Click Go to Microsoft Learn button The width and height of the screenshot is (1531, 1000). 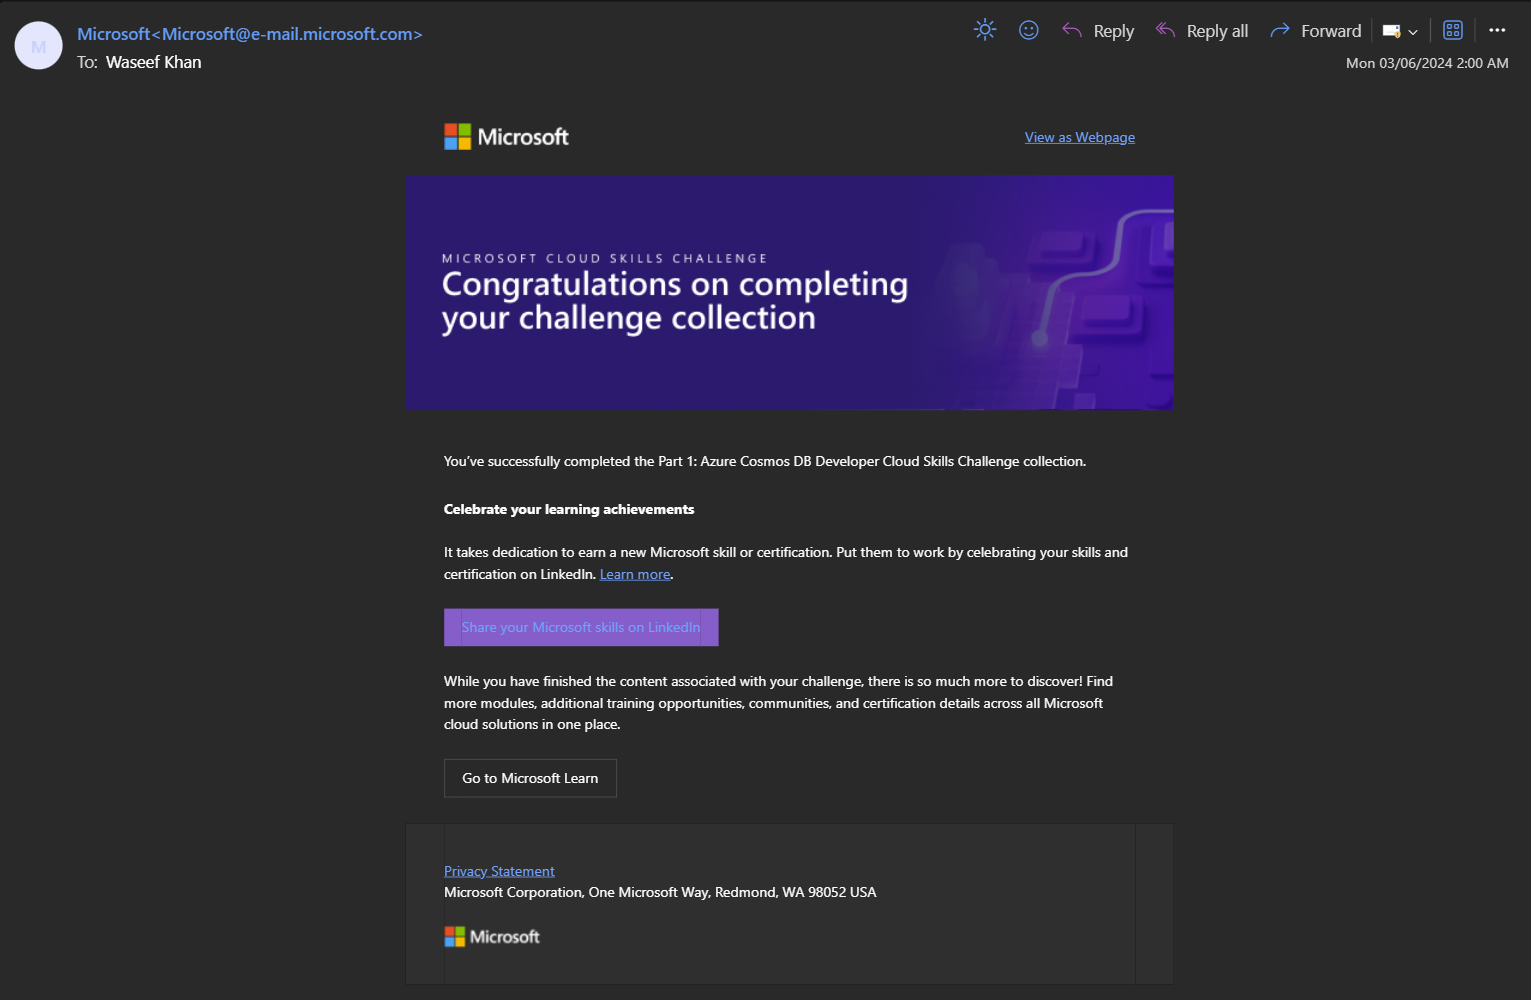click(530, 778)
